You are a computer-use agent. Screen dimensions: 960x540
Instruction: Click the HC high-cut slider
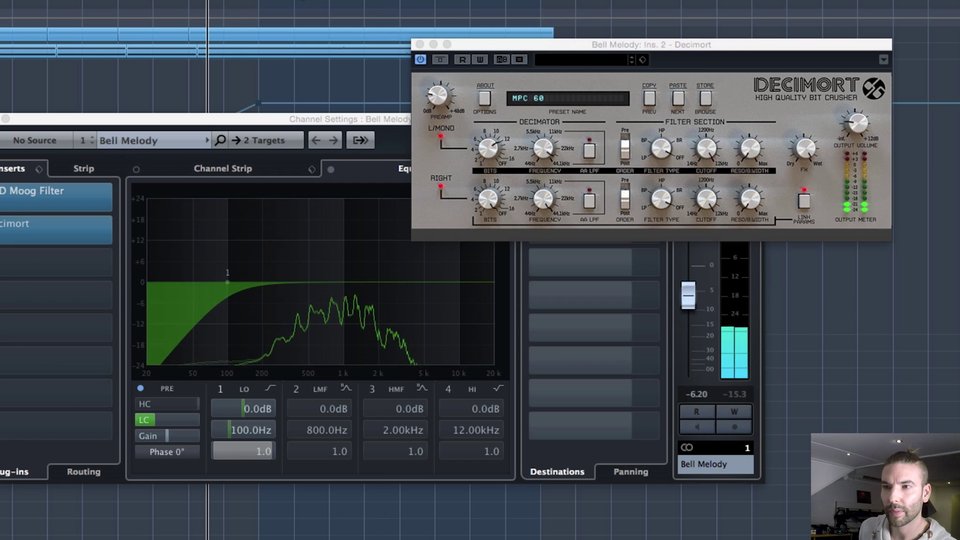coord(167,404)
